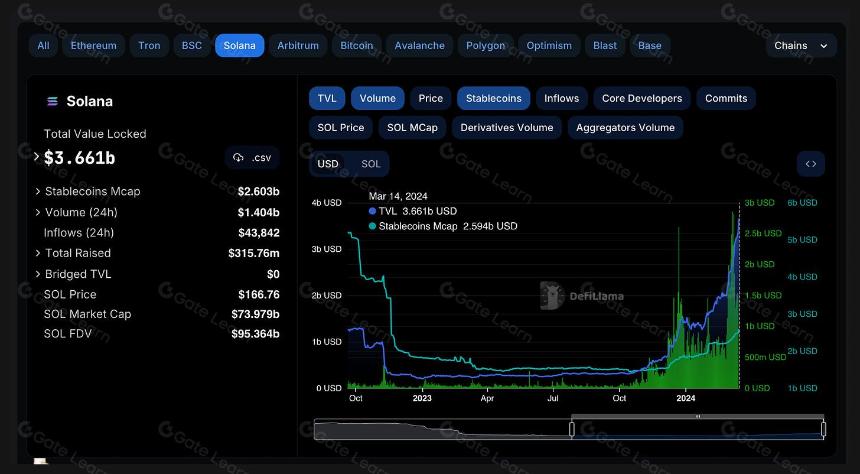The width and height of the screenshot is (860, 474).
Task: Toggle SOL MCap chart series
Action: click(x=412, y=127)
